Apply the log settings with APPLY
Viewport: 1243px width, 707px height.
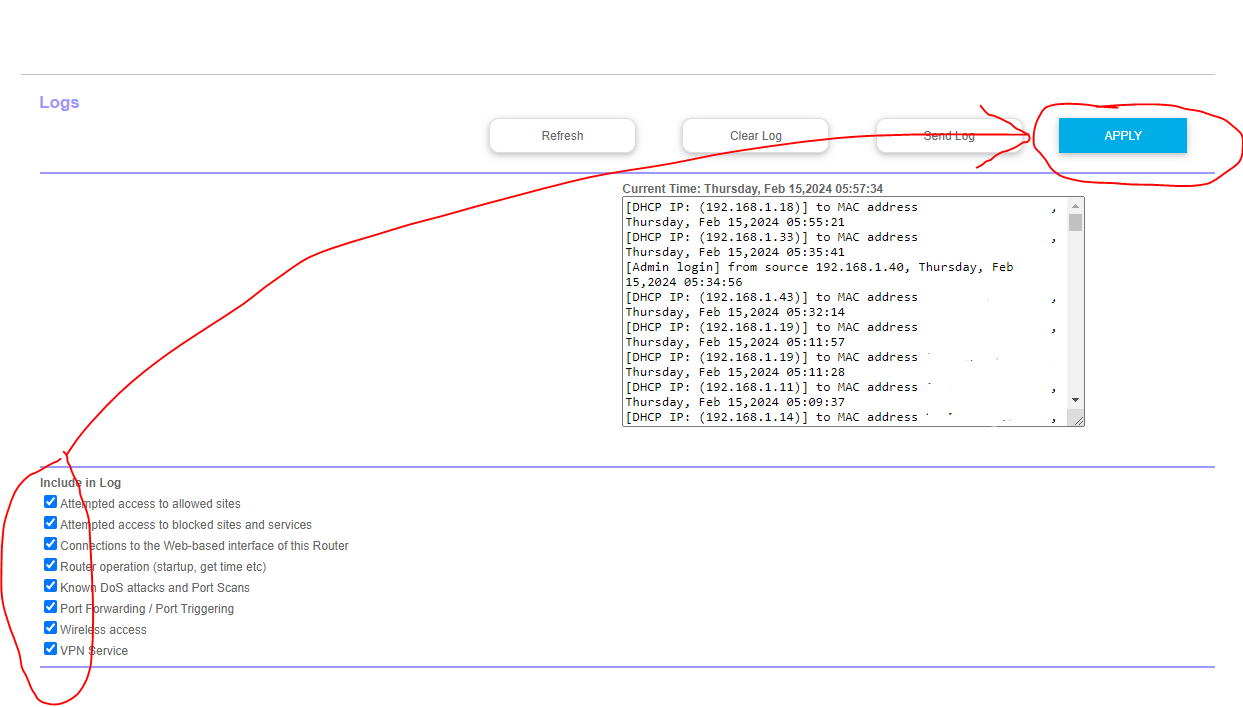click(1123, 136)
